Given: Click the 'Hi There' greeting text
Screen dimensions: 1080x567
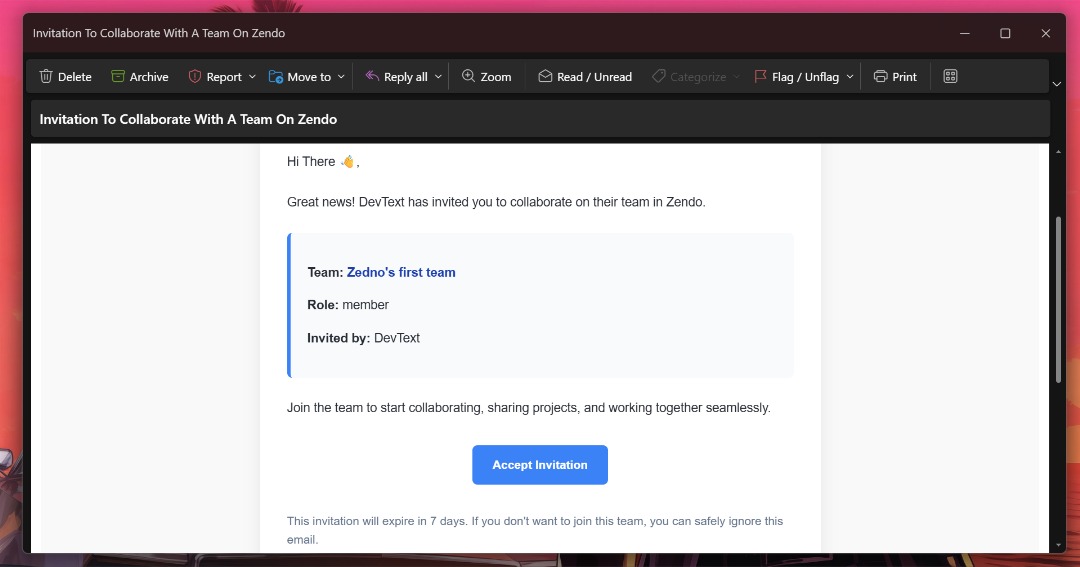Looking at the screenshot, I should click(x=323, y=161).
